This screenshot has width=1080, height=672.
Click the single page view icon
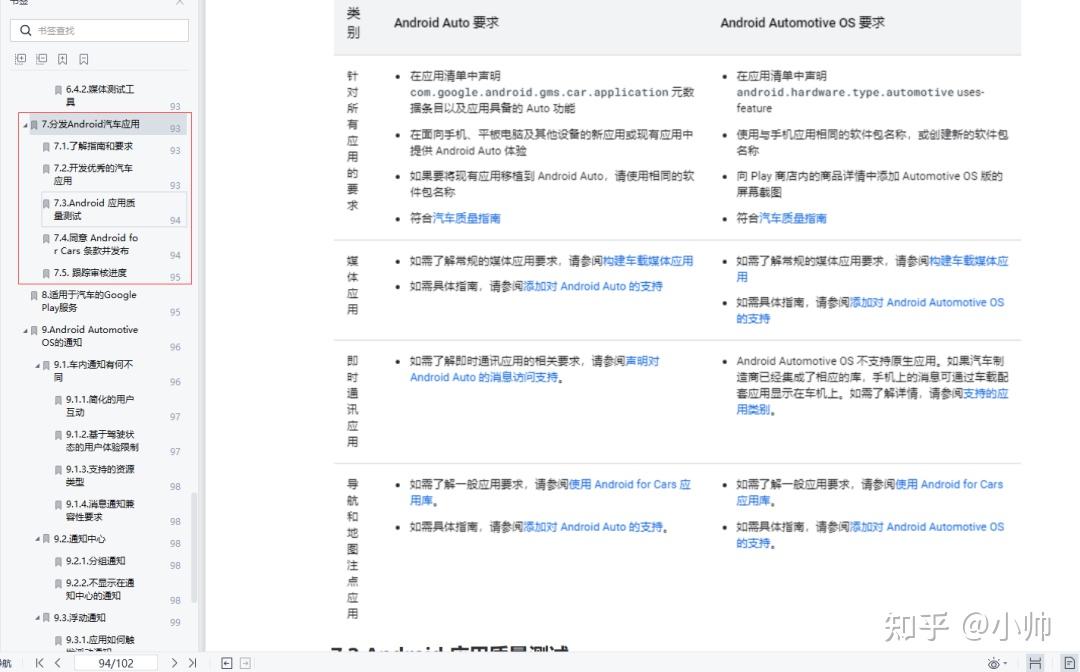[1068, 662]
